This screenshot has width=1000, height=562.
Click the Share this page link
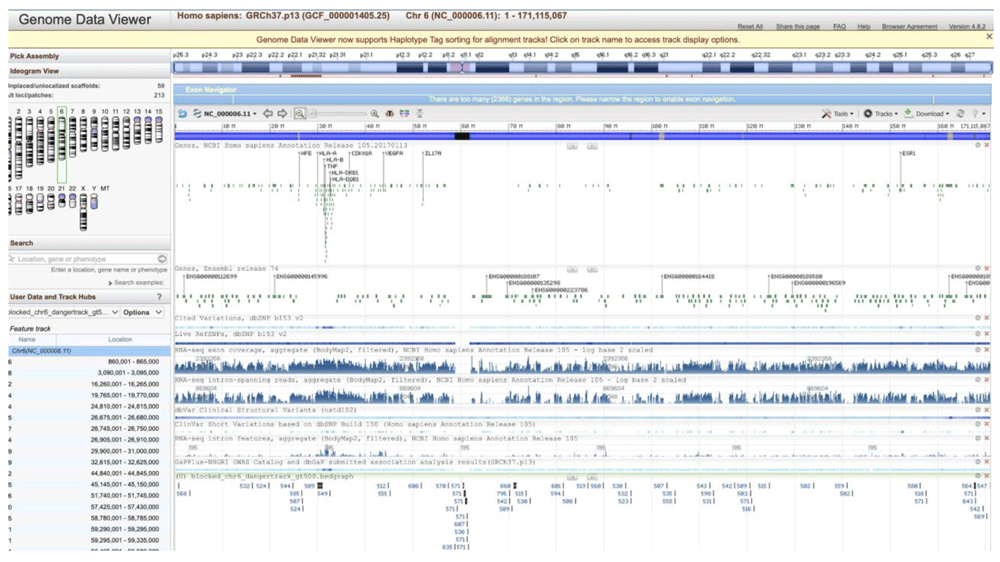798,27
